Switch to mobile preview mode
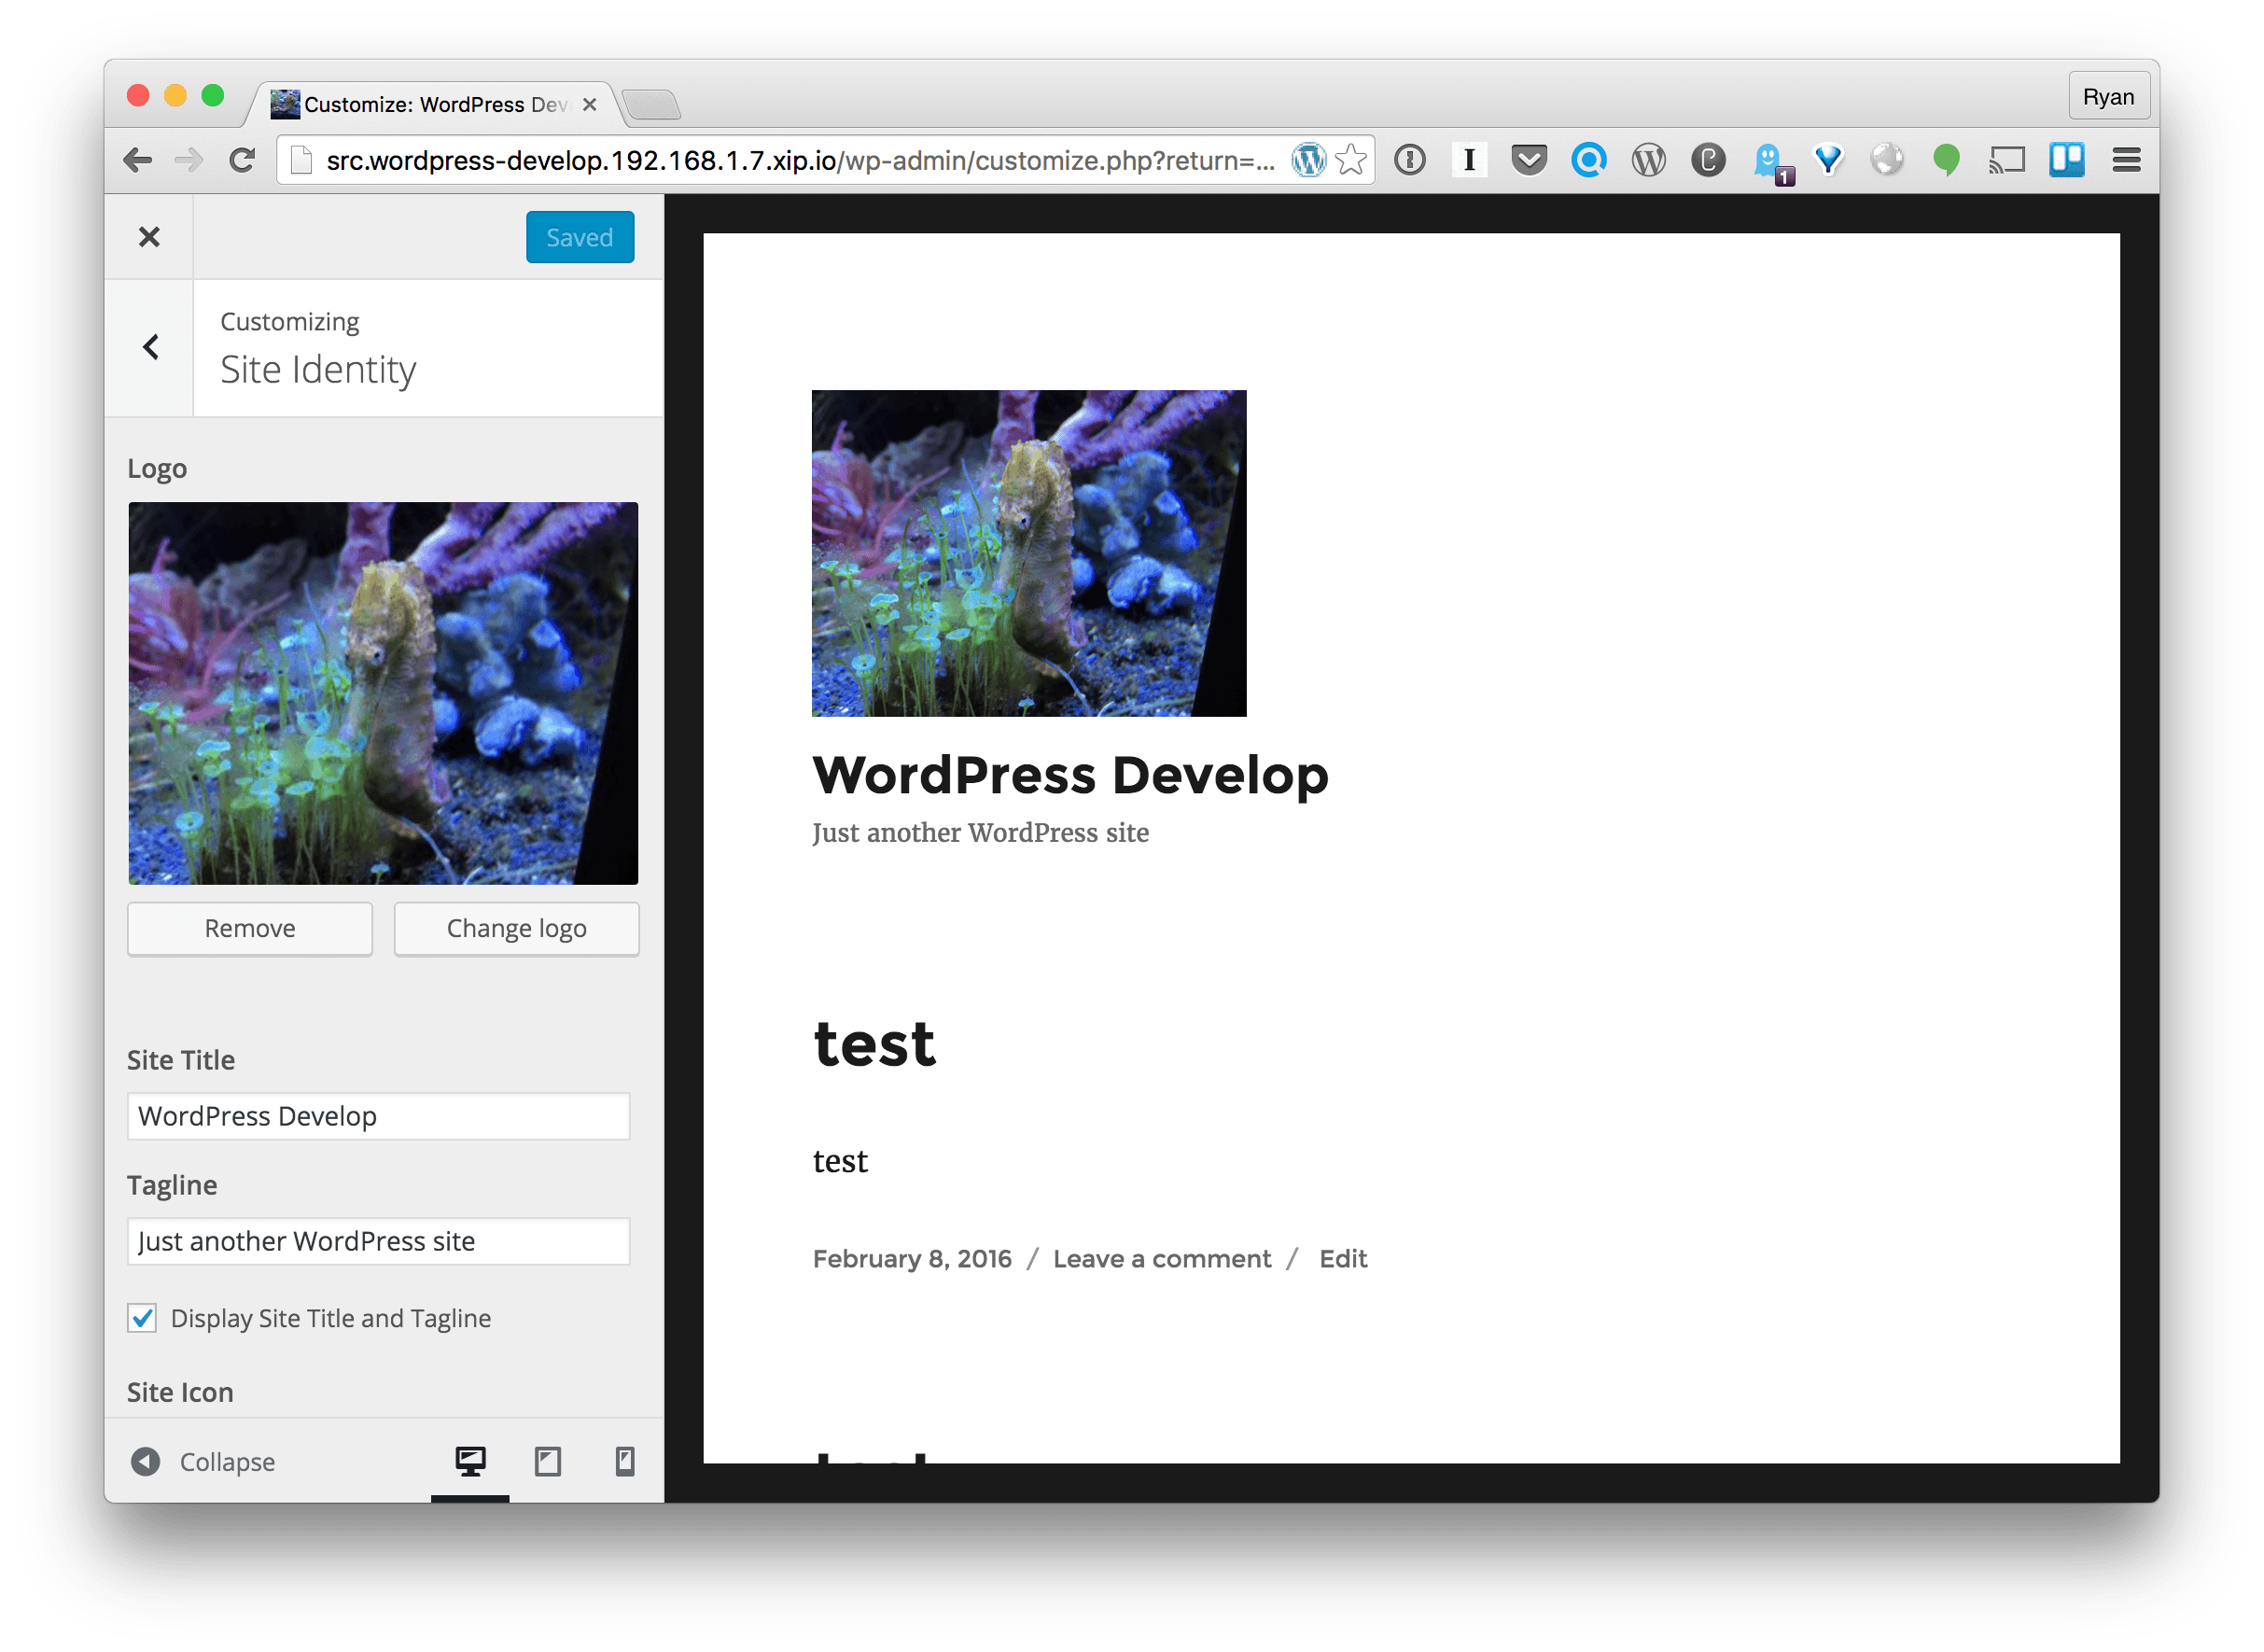This screenshot has height=1652, width=2264. pyautogui.click(x=624, y=1461)
